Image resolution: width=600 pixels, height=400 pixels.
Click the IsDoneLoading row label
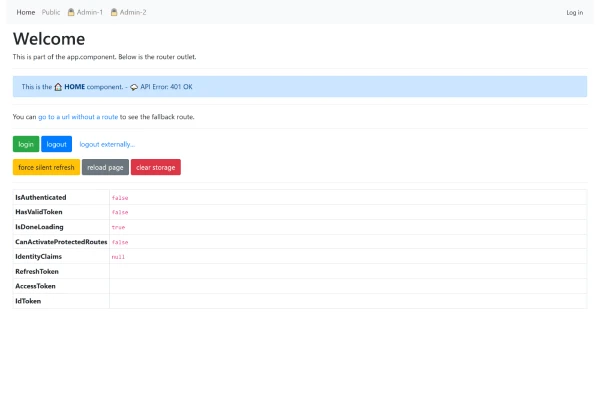pyautogui.click(x=39, y=227)
